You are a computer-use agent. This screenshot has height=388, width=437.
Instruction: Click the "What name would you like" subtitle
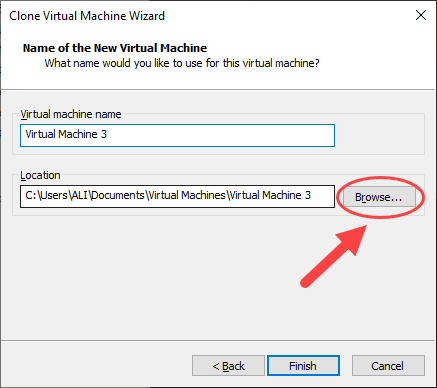[182, 63]
